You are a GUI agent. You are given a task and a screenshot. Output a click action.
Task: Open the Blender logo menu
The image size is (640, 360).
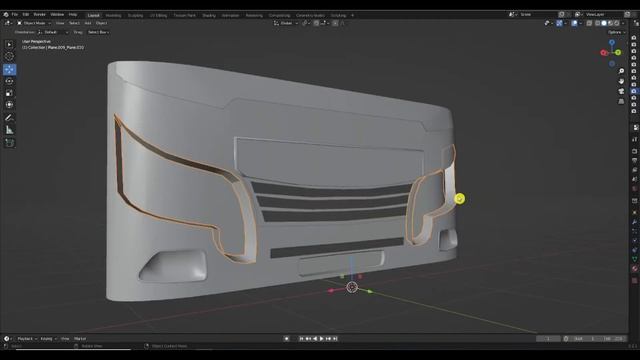pos(6,14)
